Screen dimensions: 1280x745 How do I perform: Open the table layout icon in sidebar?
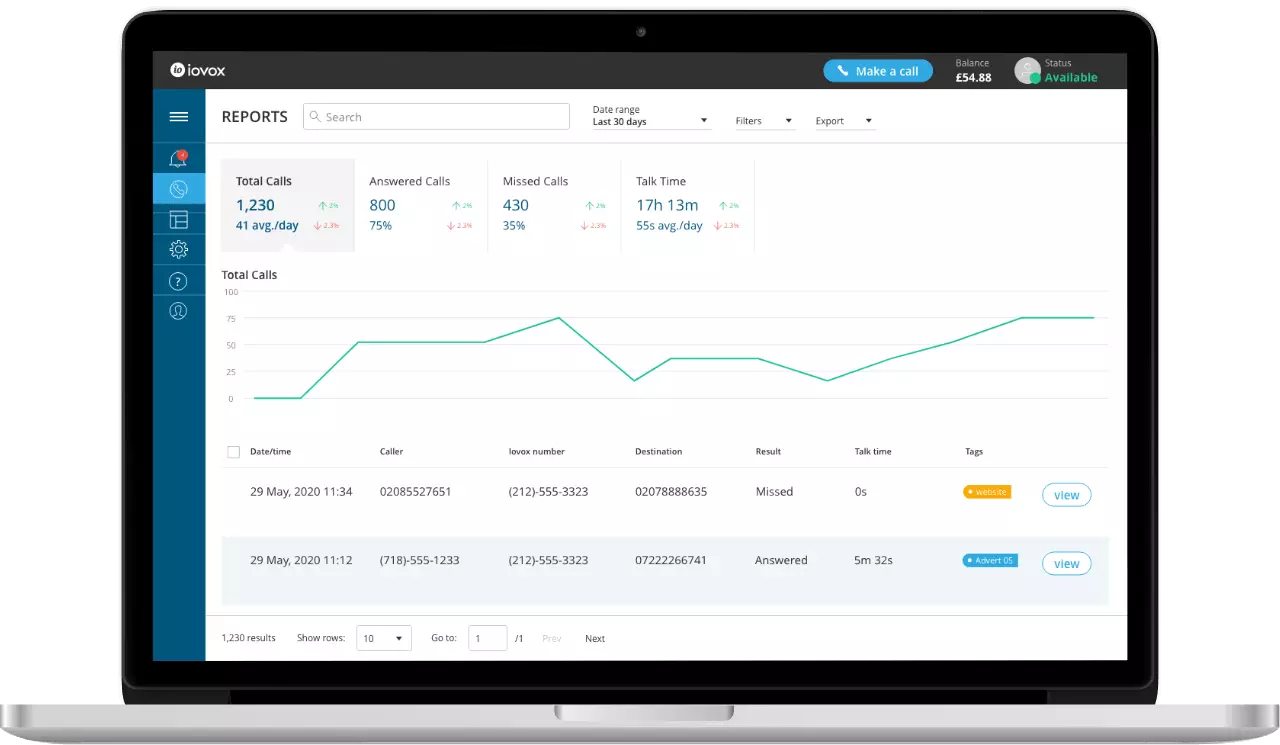point(179,220)
